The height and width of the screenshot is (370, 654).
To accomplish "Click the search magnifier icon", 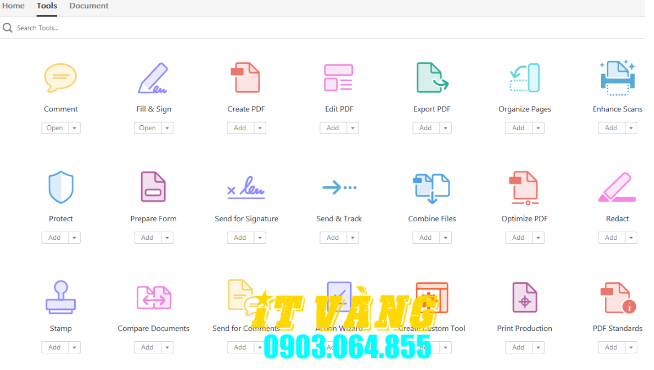I will pos(8,28).
